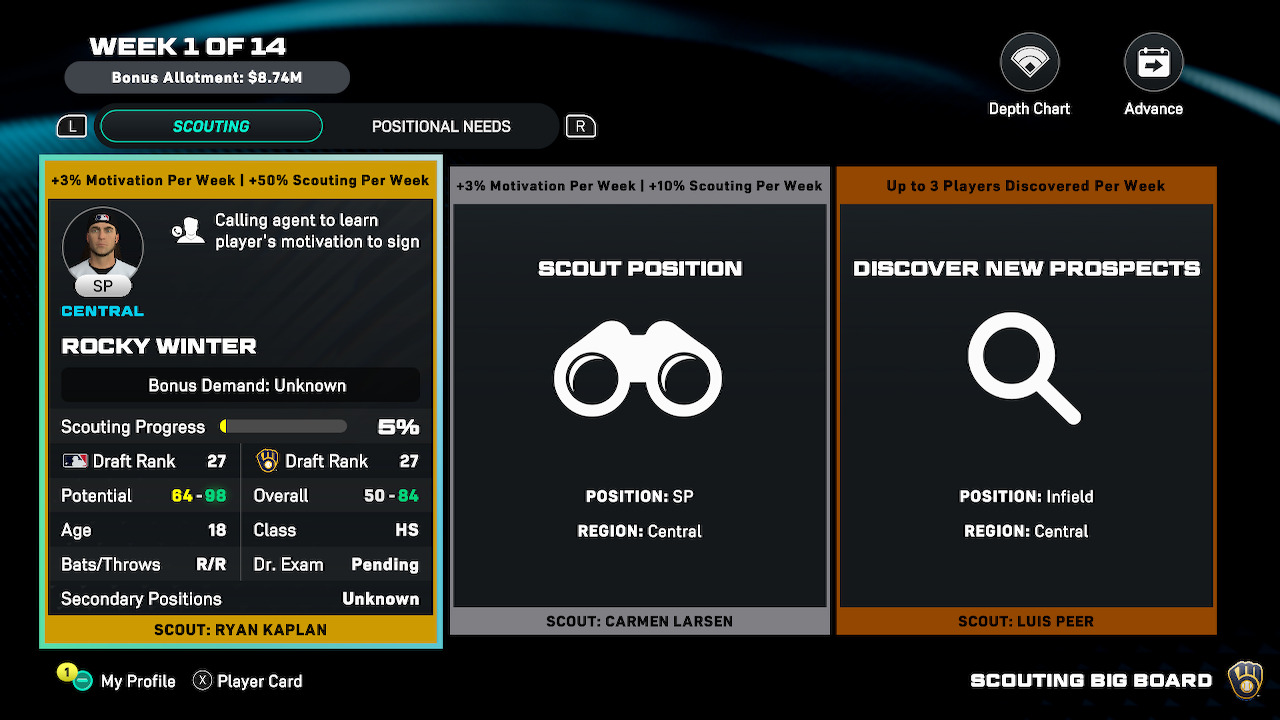Viewport: 1280px width, 720px height.
Task: Click the agent phone call icon
Action: coord(187,231)
